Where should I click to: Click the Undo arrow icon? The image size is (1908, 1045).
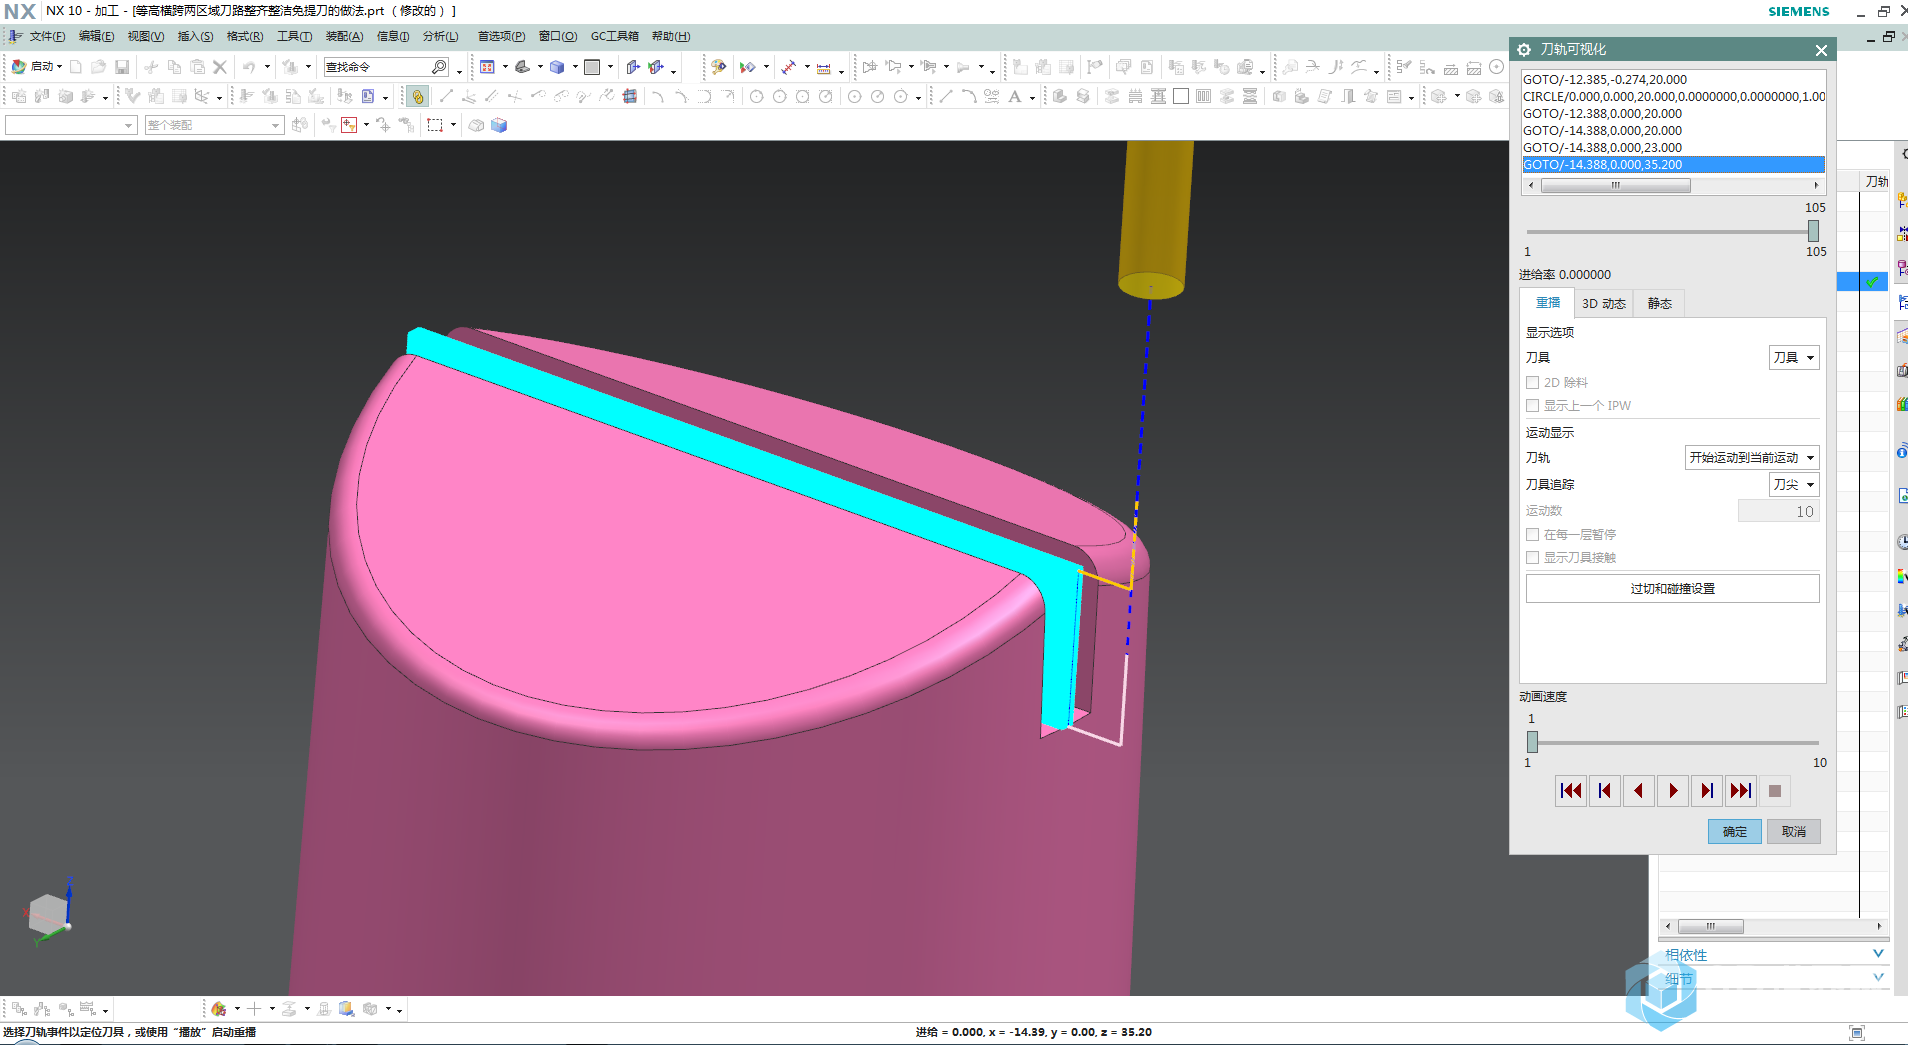pos(249,67)
